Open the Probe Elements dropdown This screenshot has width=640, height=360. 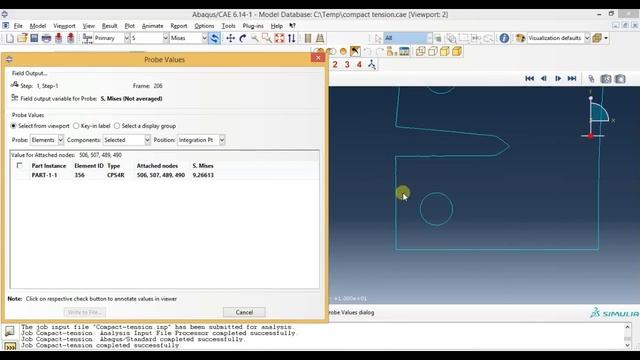point(47,140)
